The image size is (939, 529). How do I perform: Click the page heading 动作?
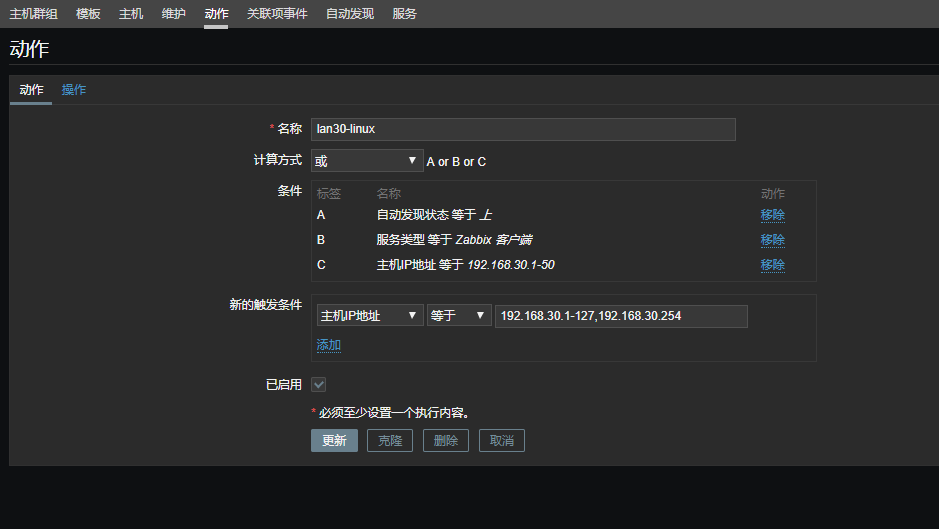pyautogui.click(x=29, y=49)
